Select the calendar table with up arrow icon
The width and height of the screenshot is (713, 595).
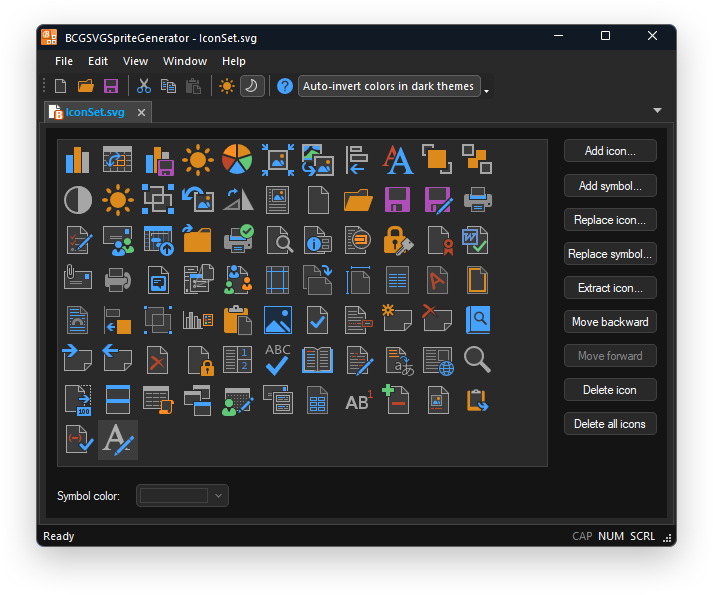(x=159, y=241)
